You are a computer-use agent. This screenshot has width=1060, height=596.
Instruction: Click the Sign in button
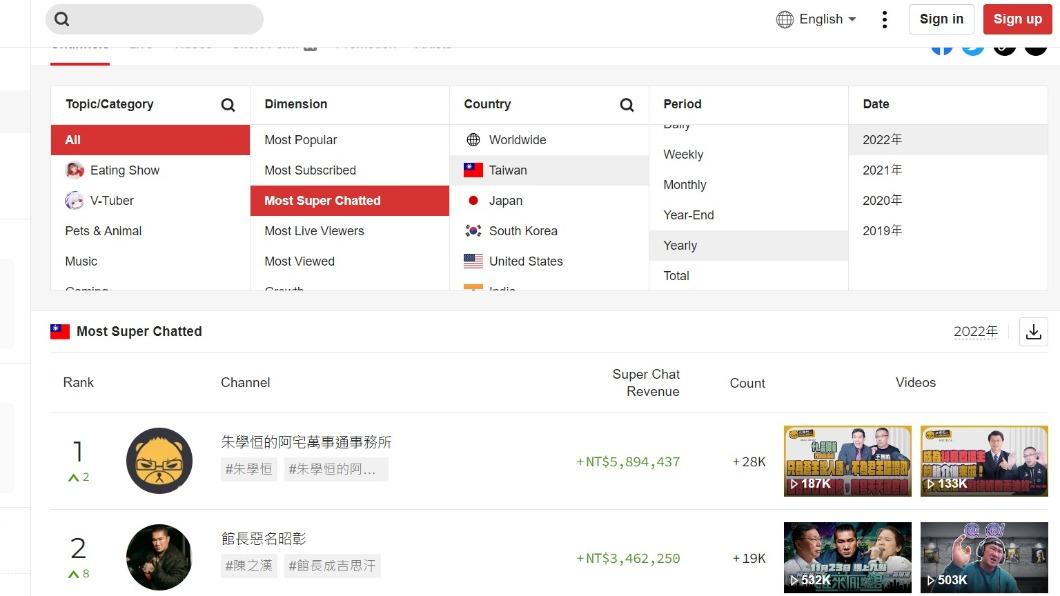click(941, 19)
